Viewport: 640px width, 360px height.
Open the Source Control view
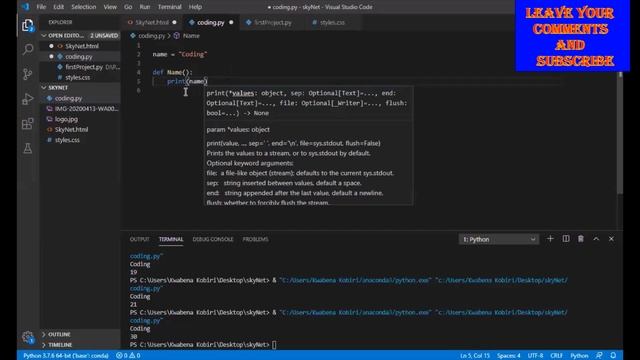click(x=27, y=74)
